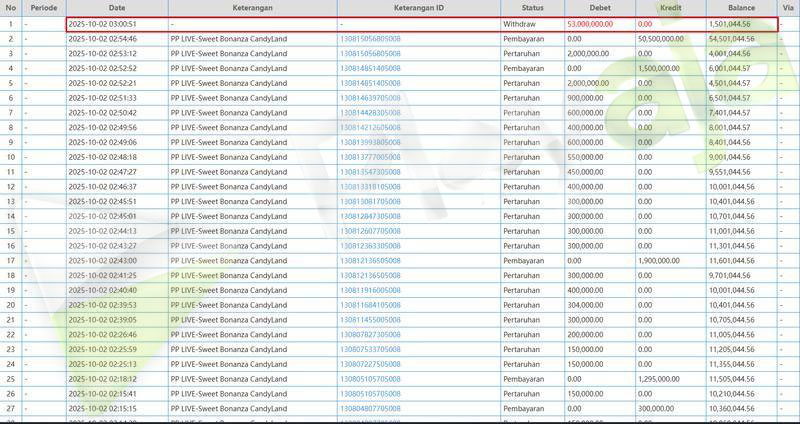Click the Keterangan column header

252,8
